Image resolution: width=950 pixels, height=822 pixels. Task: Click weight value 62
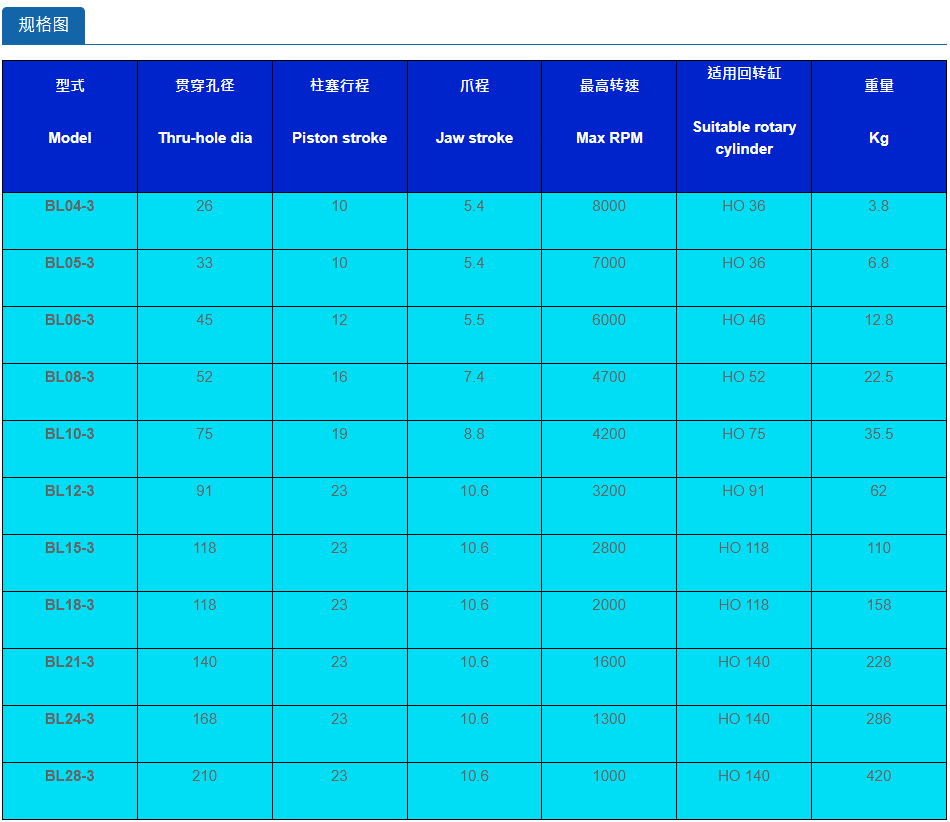point(879,491)
